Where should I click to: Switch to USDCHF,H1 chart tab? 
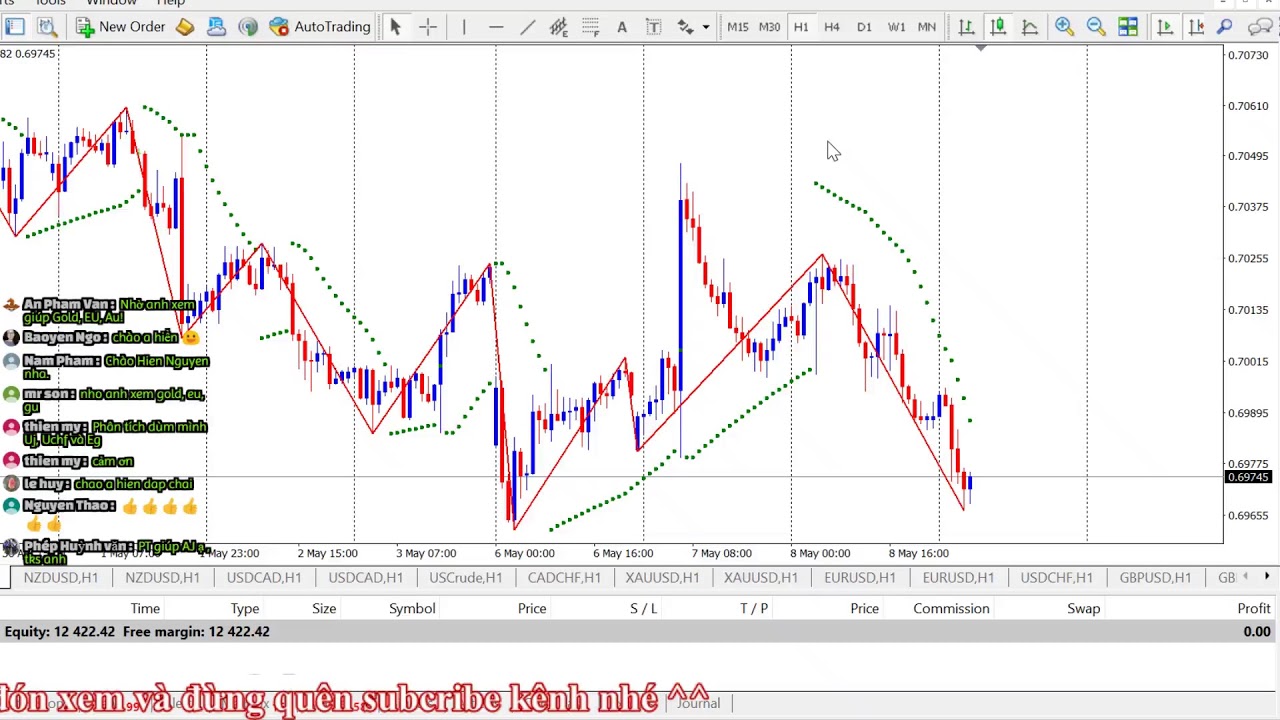coord(1056,577)
